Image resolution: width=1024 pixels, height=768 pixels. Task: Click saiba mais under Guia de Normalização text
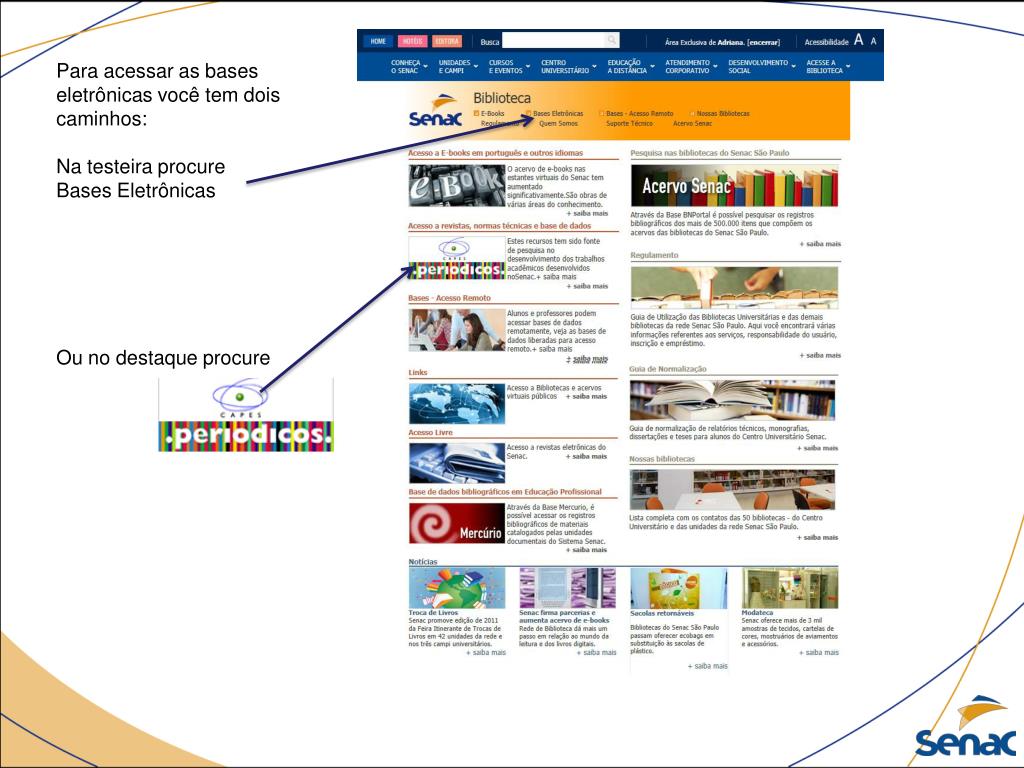[818, 449]
